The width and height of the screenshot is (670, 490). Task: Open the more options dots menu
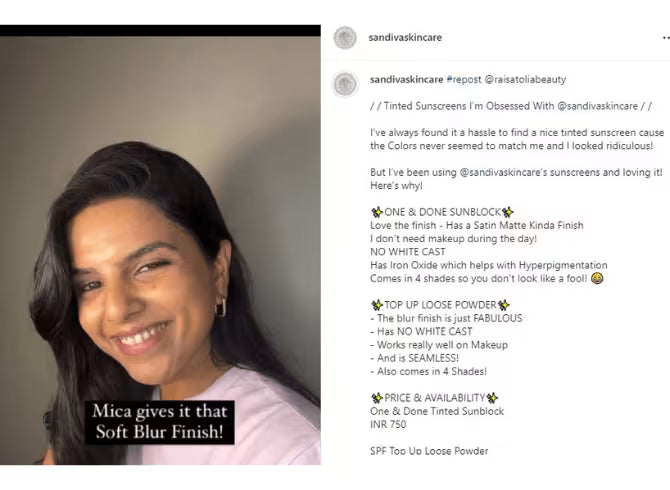(666, 38)
